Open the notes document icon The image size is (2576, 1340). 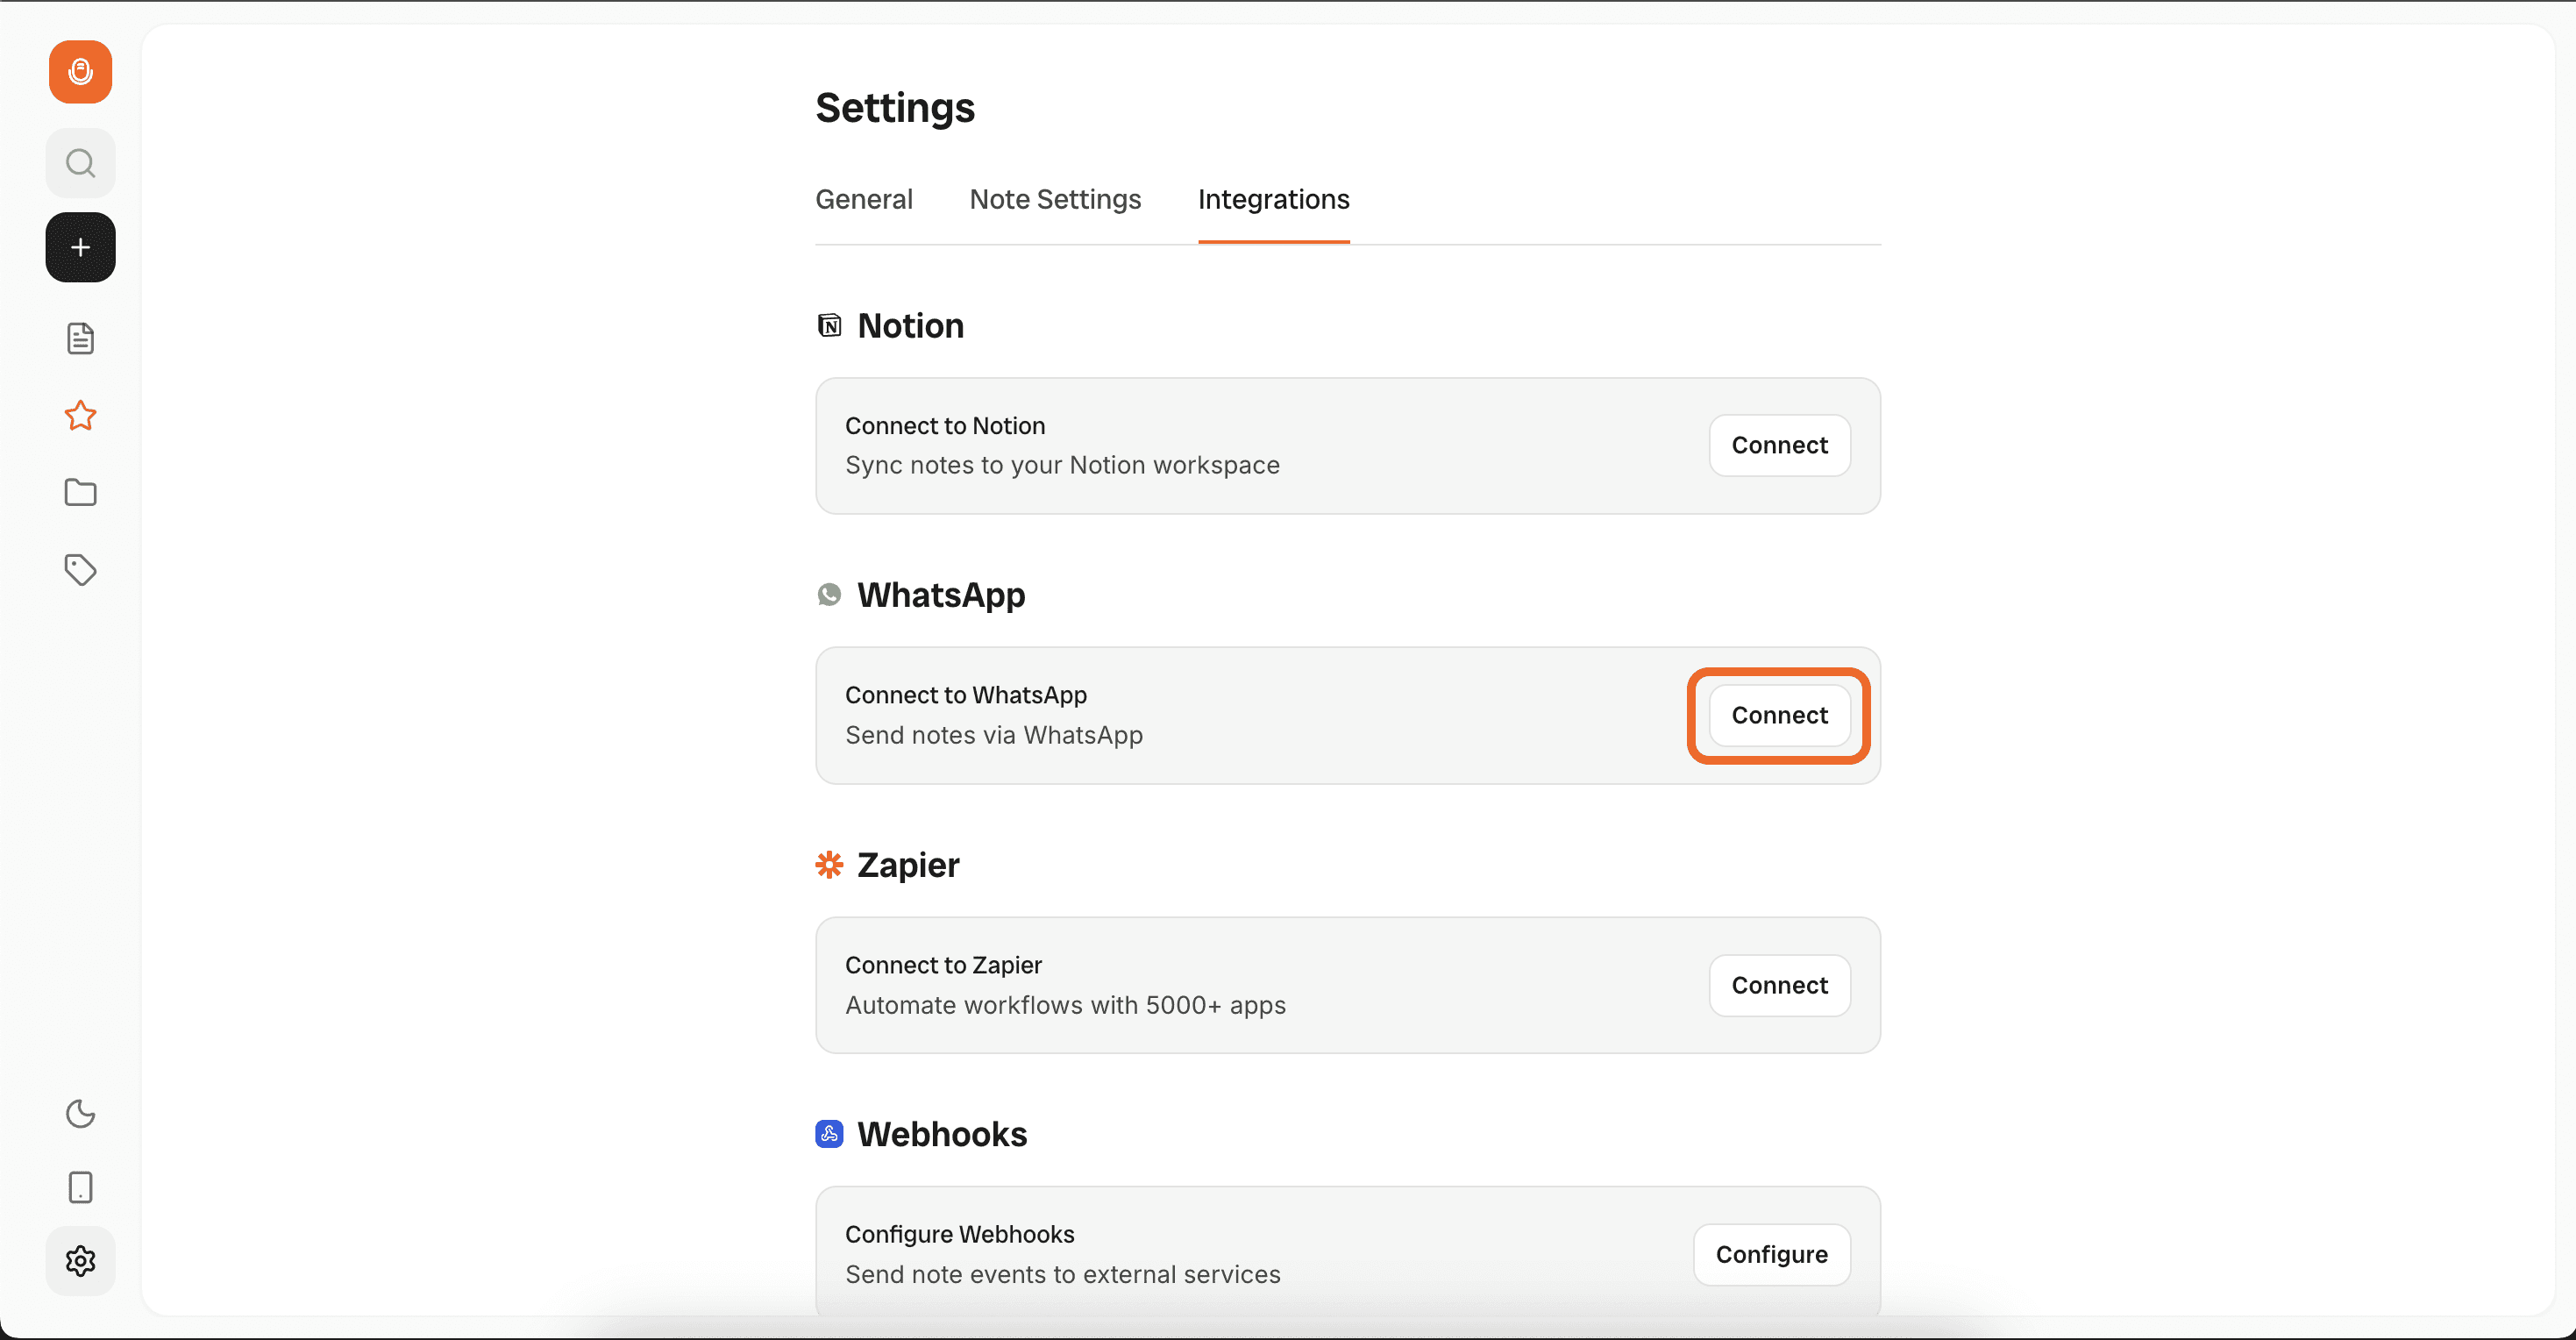[80, 339]
